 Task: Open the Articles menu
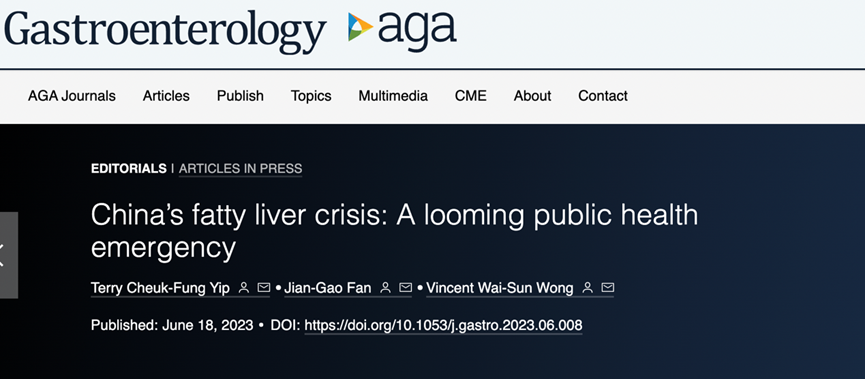click(x=166, y=96)
